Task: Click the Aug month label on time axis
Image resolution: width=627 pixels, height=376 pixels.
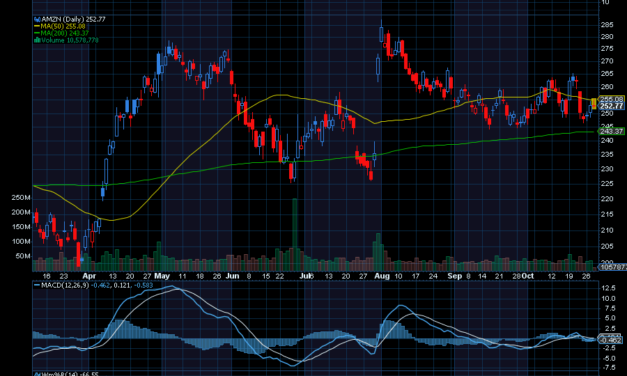Action: (x=382, y=276)
